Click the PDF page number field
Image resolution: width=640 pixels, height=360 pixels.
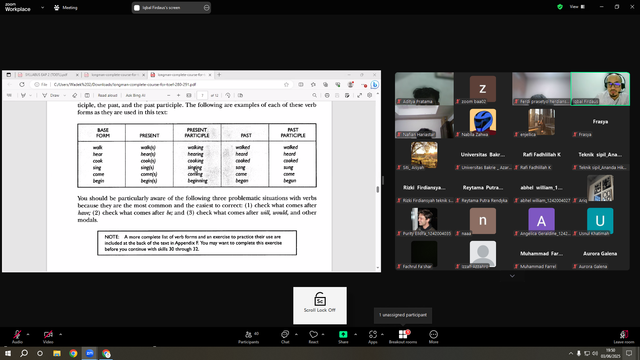click(202, 95)
